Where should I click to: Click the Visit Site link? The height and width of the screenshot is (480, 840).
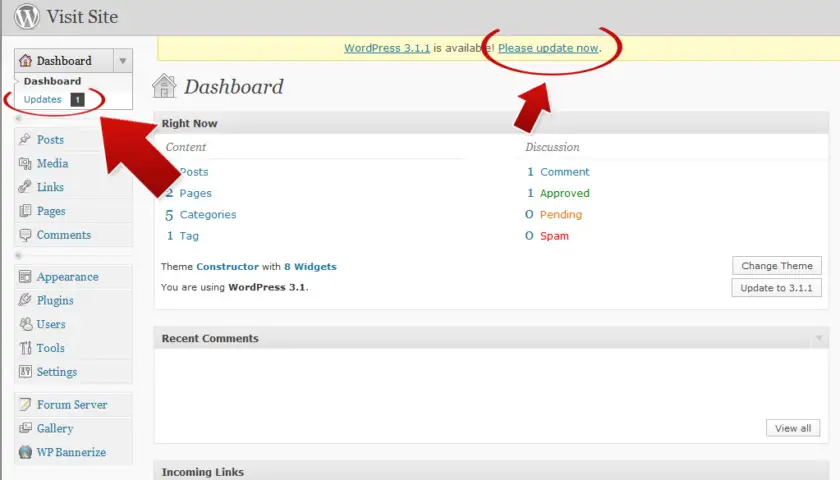[82, 17]
